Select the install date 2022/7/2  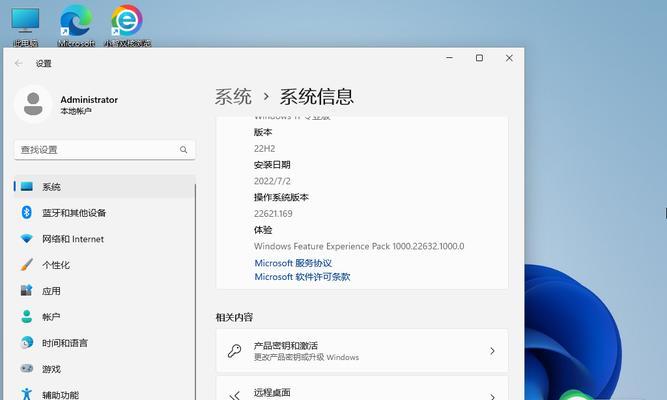click(x=272, y=181)
